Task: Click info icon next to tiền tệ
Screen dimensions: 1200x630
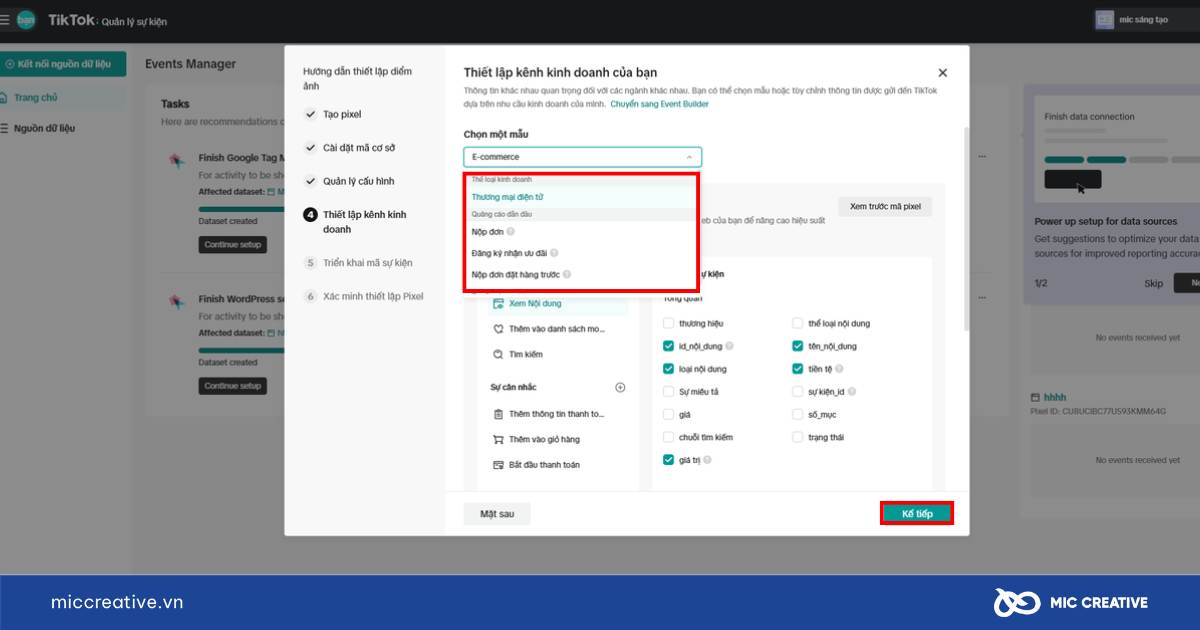Action: (840, 369)
